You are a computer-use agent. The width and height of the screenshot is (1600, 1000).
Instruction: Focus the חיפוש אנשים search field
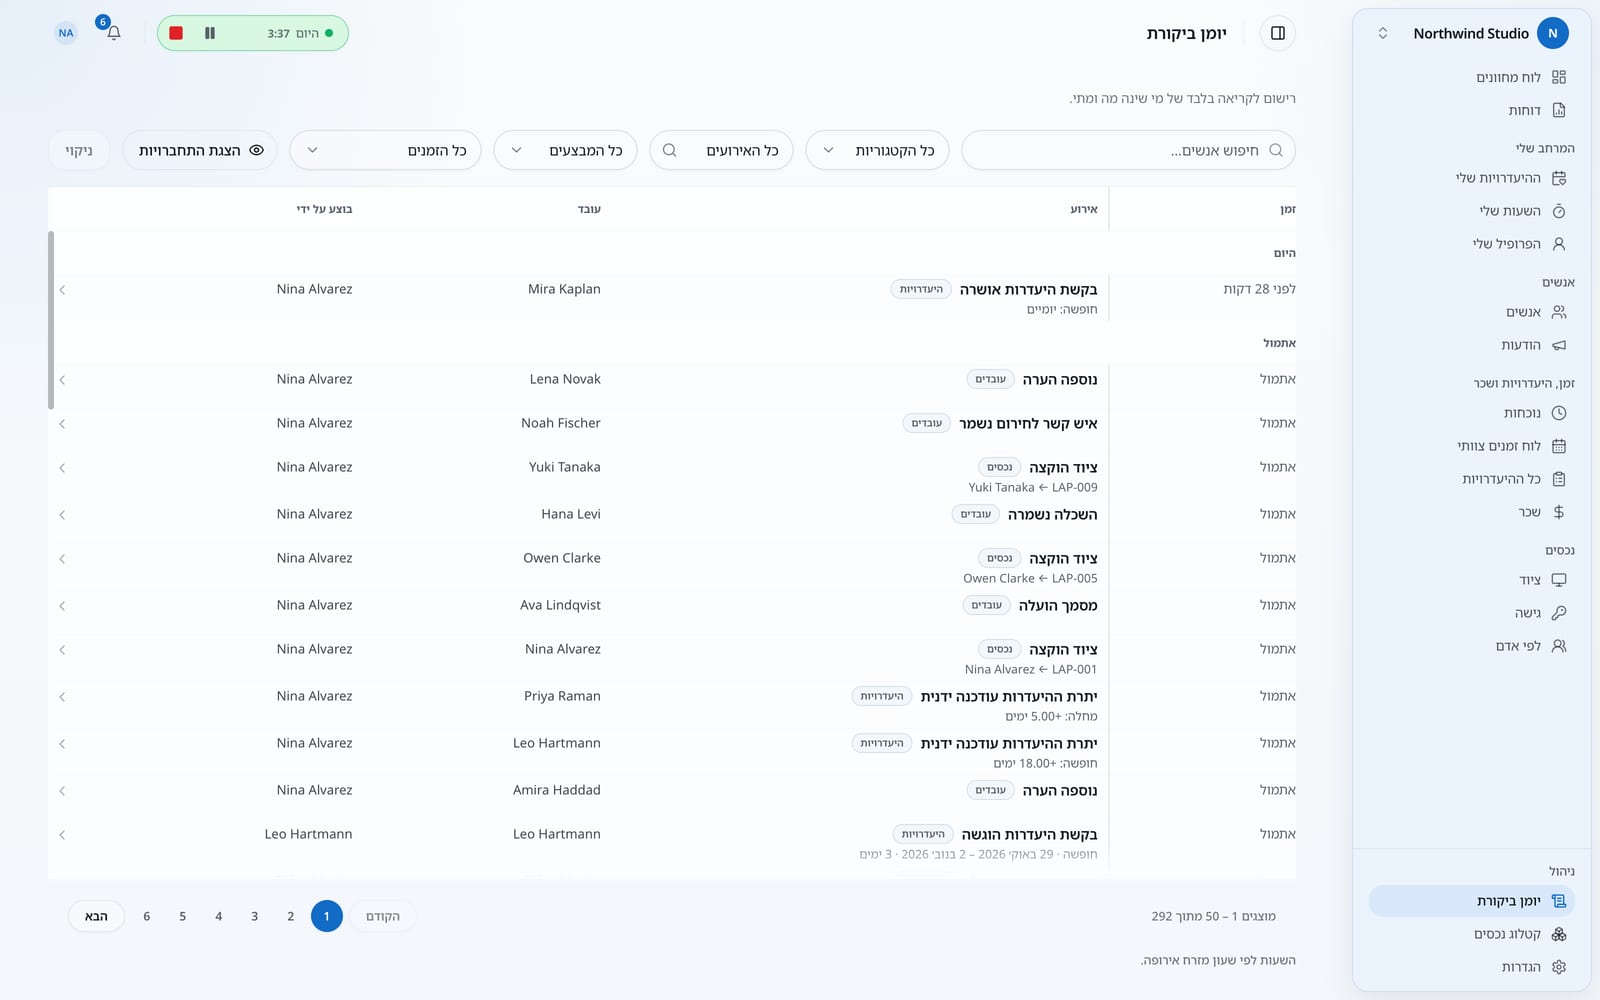(1128, 150)
